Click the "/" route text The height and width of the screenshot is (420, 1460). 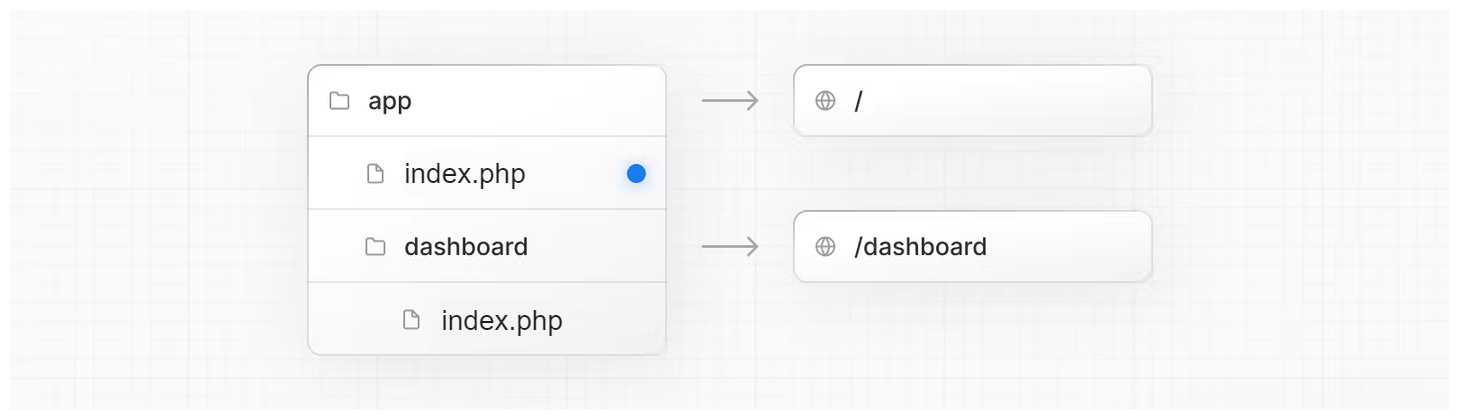858,101
